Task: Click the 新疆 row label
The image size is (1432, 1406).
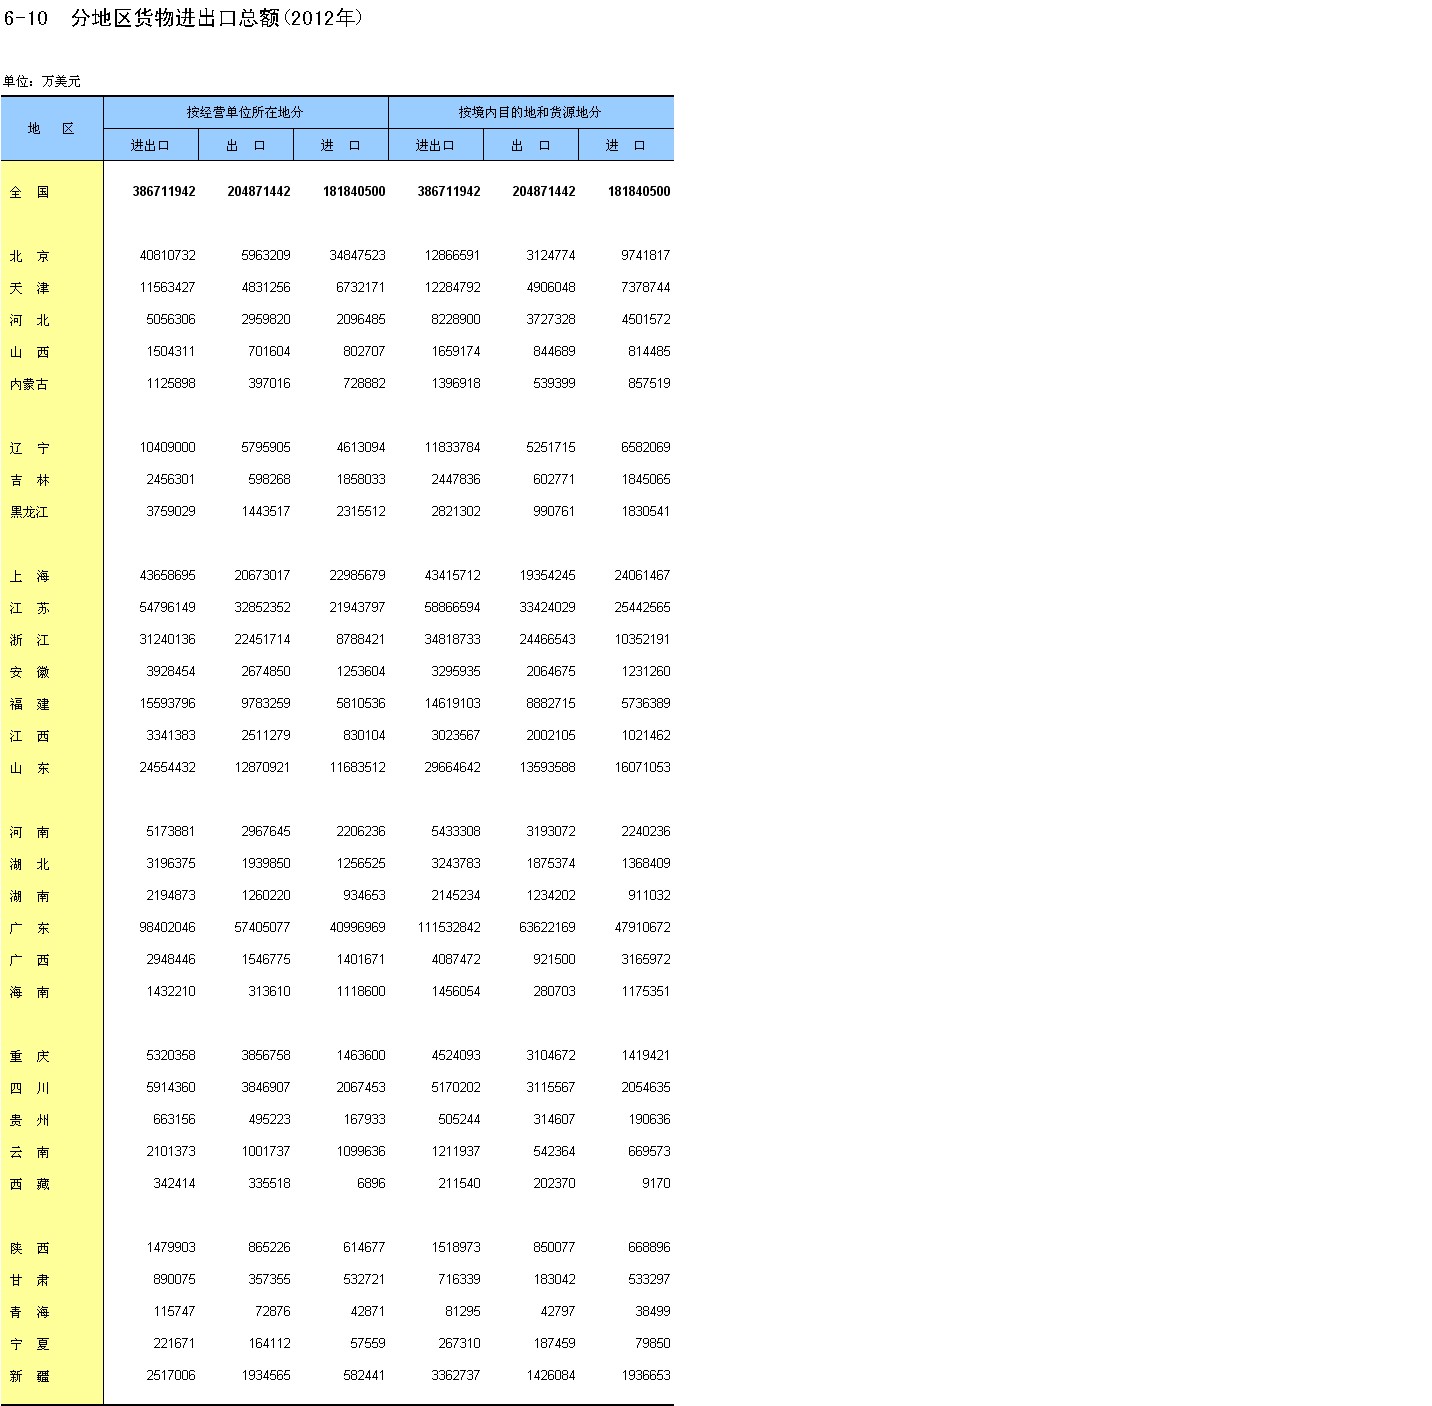Action: click(30, 1376)
